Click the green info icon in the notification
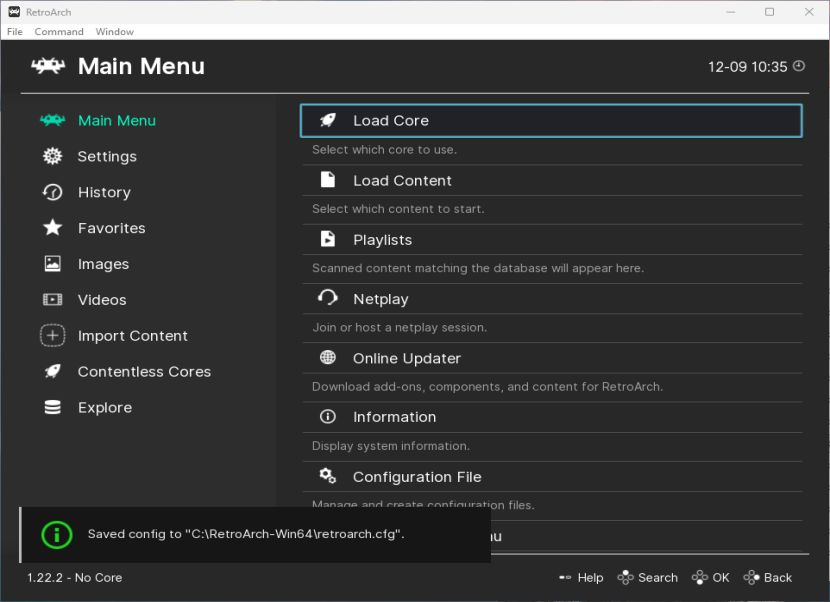The width and height of the screenshot is (830, 602). 57,535
